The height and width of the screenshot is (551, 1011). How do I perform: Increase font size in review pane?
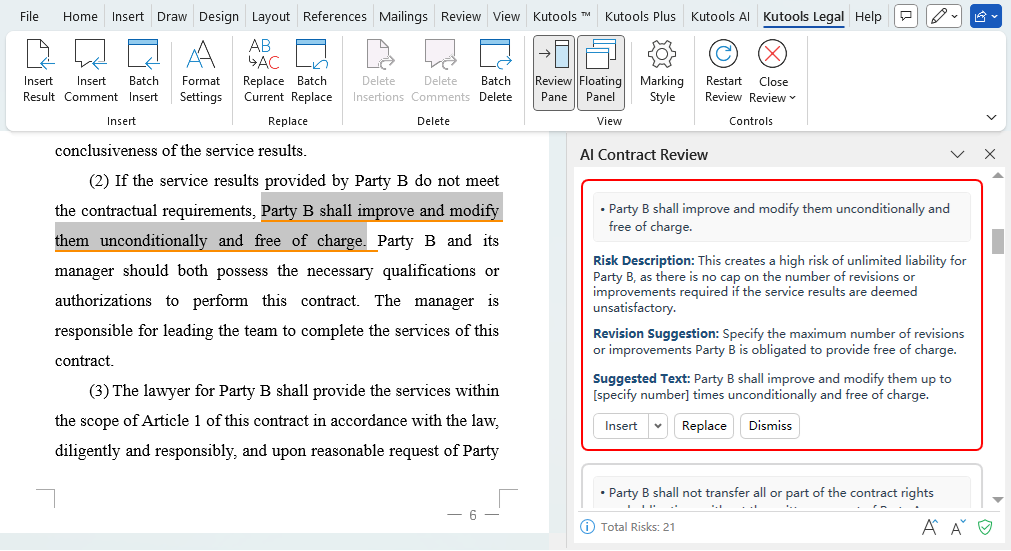pos(929,527)
